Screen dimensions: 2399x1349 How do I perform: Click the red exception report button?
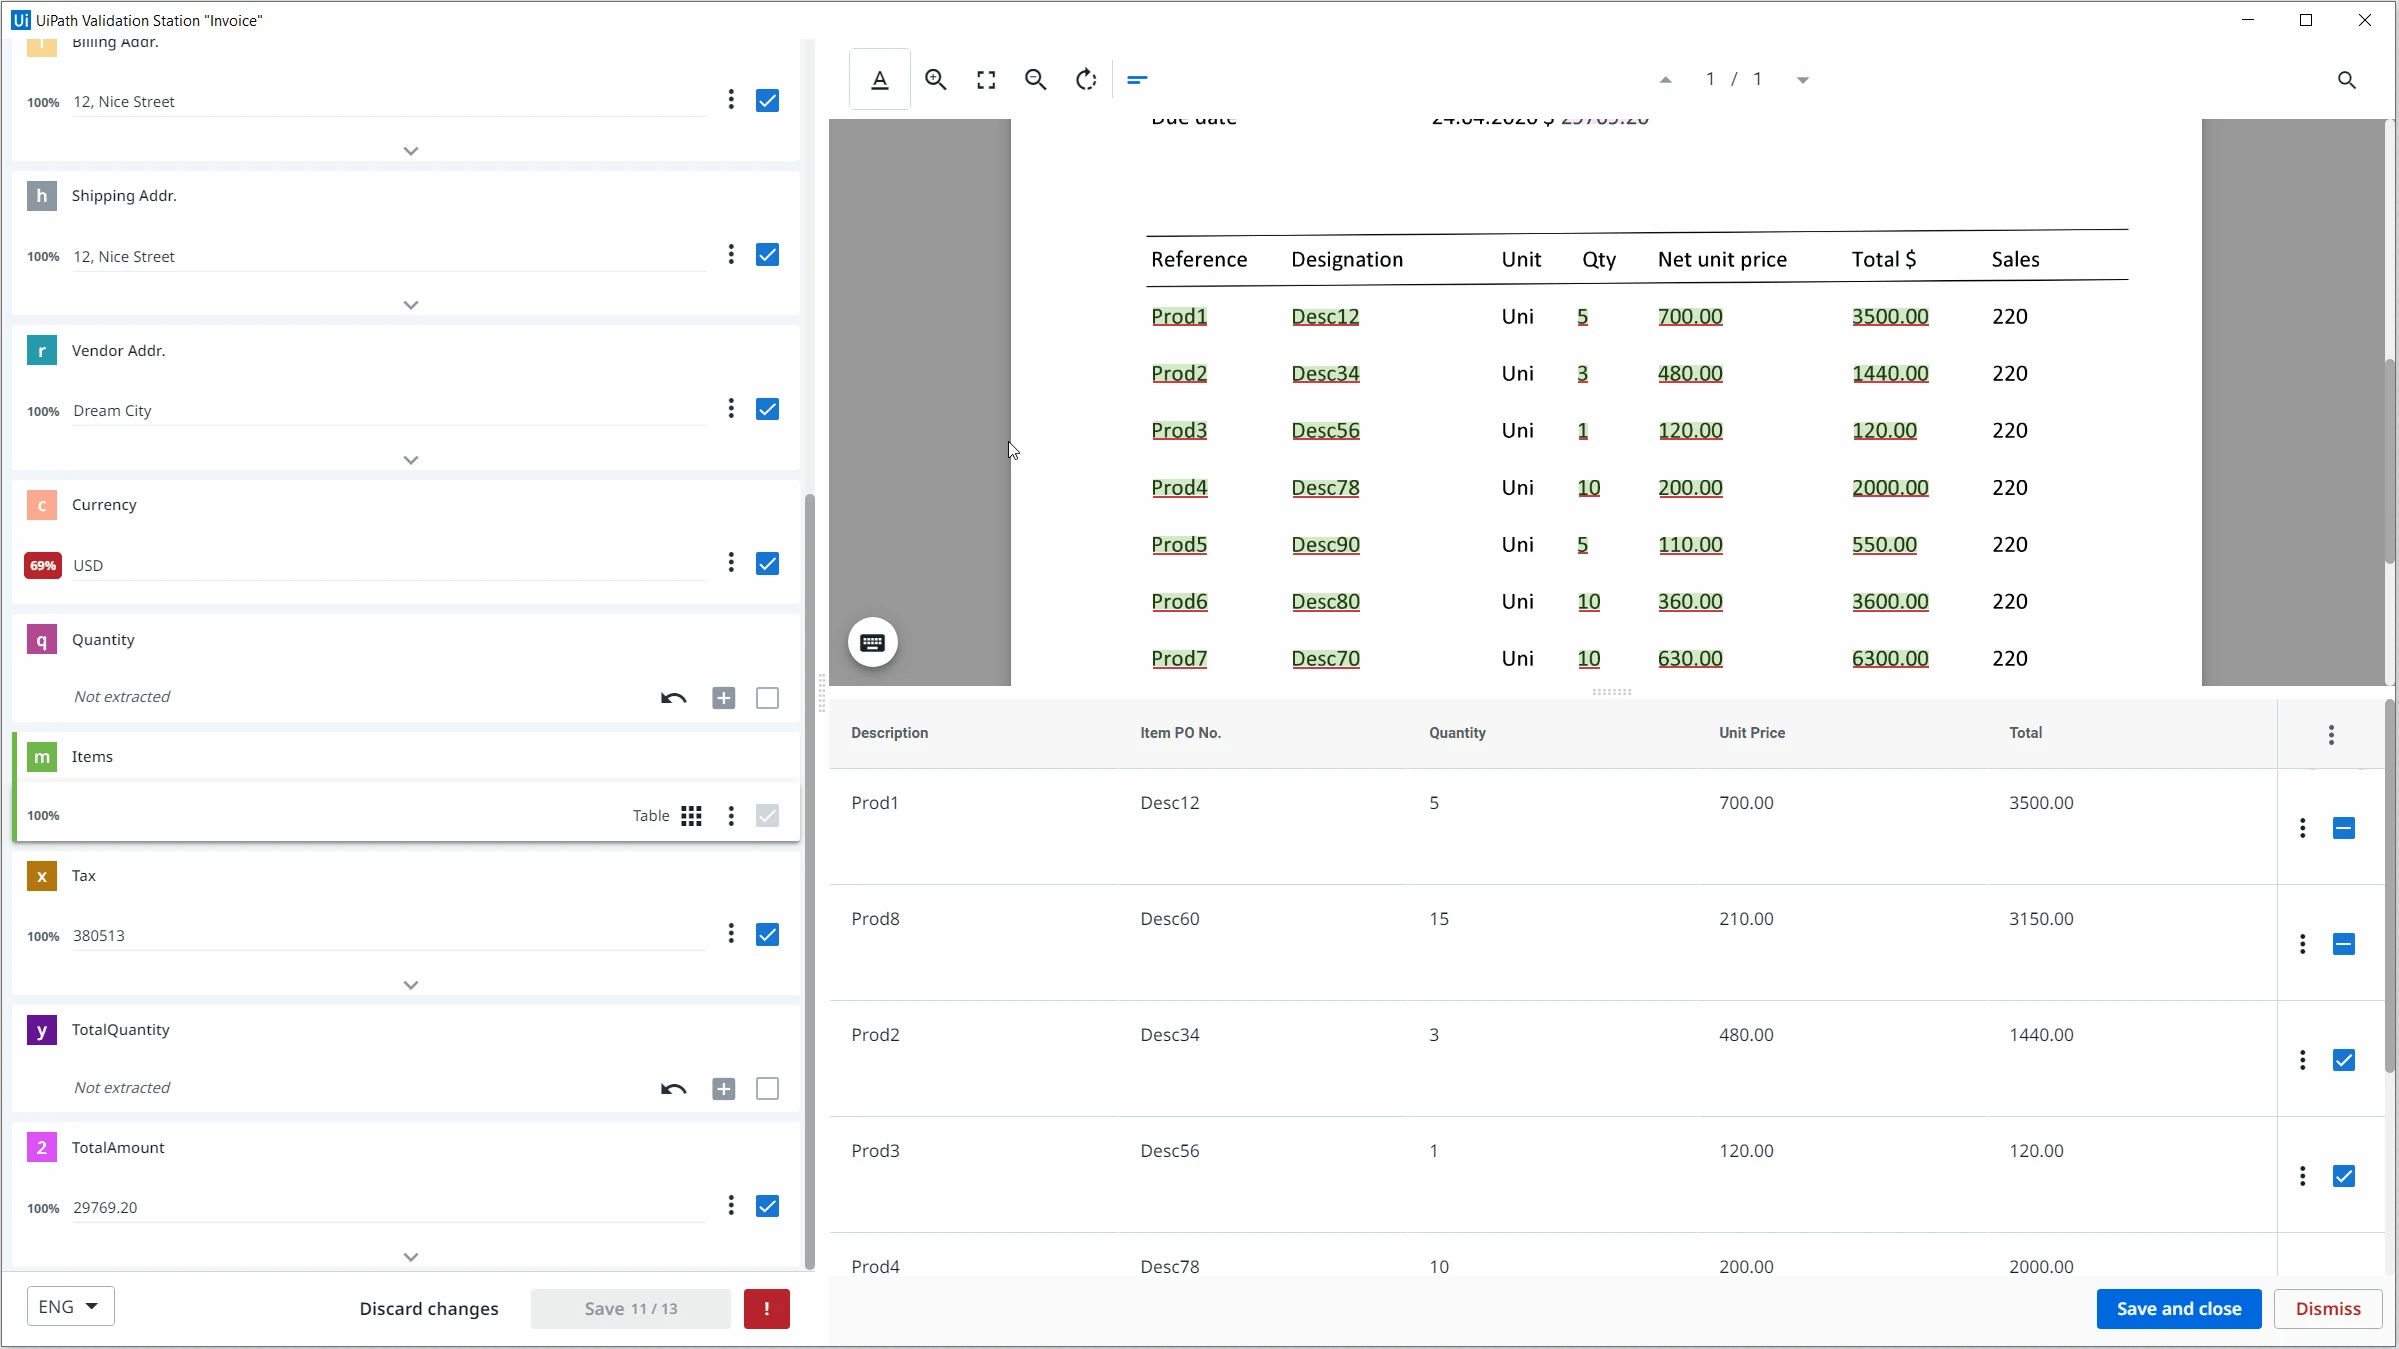[x=767, y=1309]
